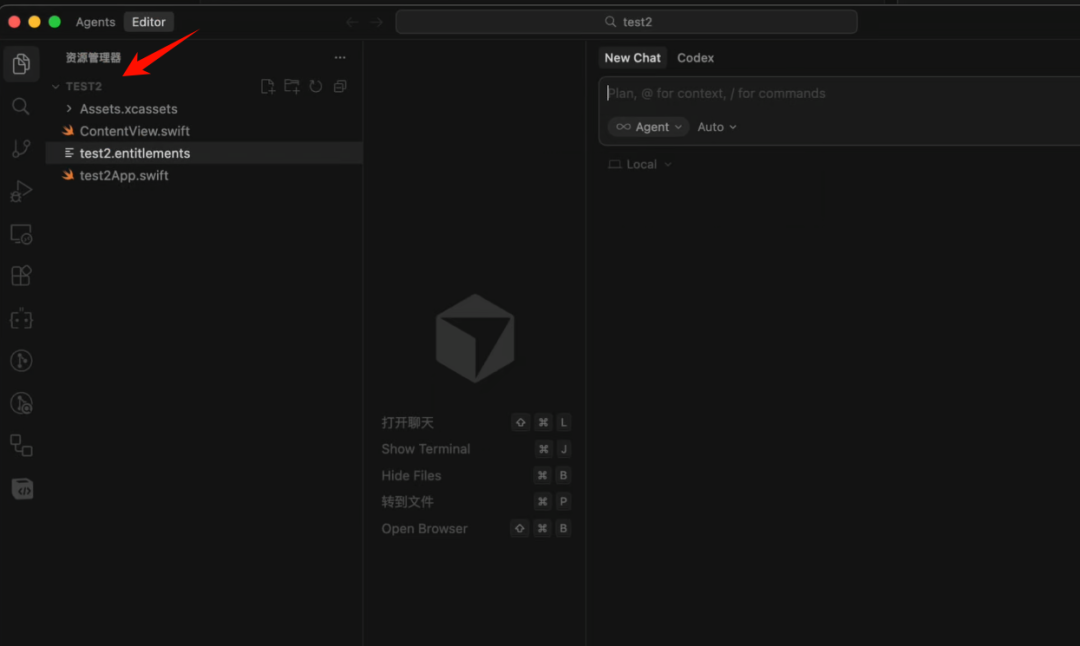Click the code tag box icon

tap(22, 489)
